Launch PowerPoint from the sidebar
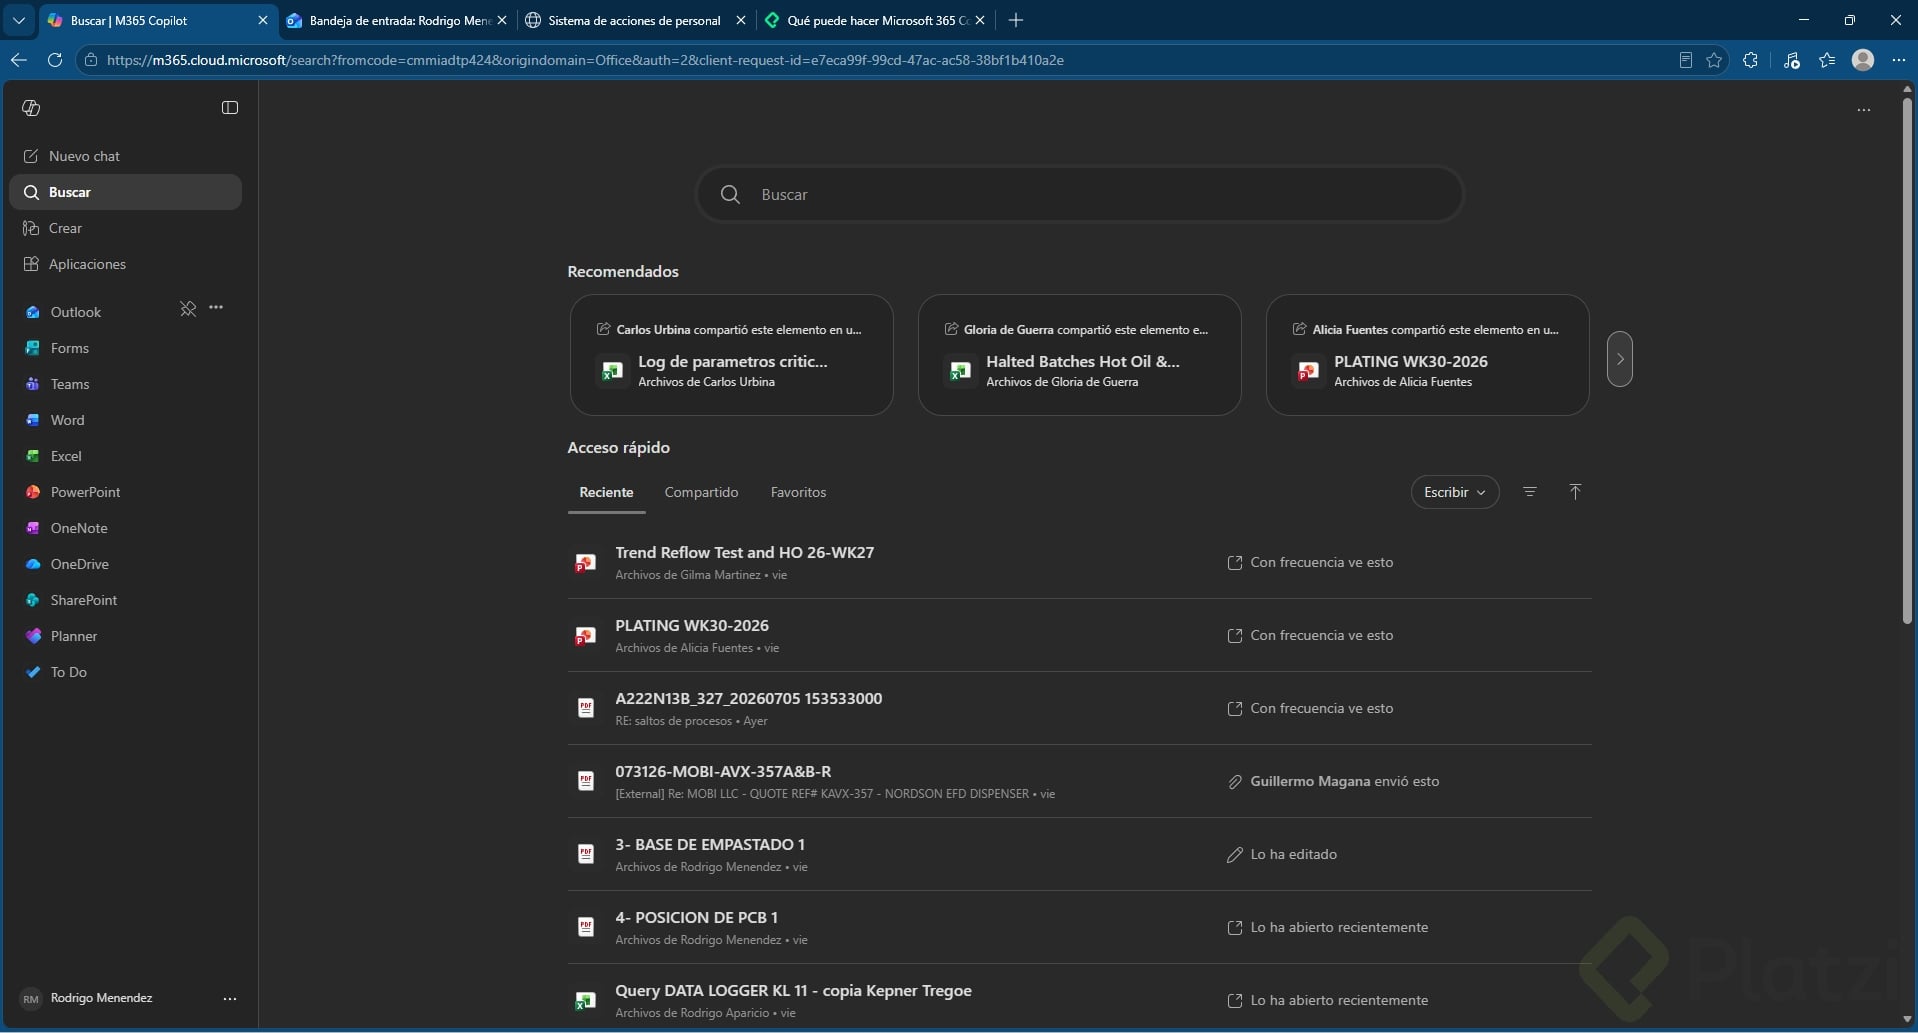1918x1033 pixels. click(x=126, y=492)
